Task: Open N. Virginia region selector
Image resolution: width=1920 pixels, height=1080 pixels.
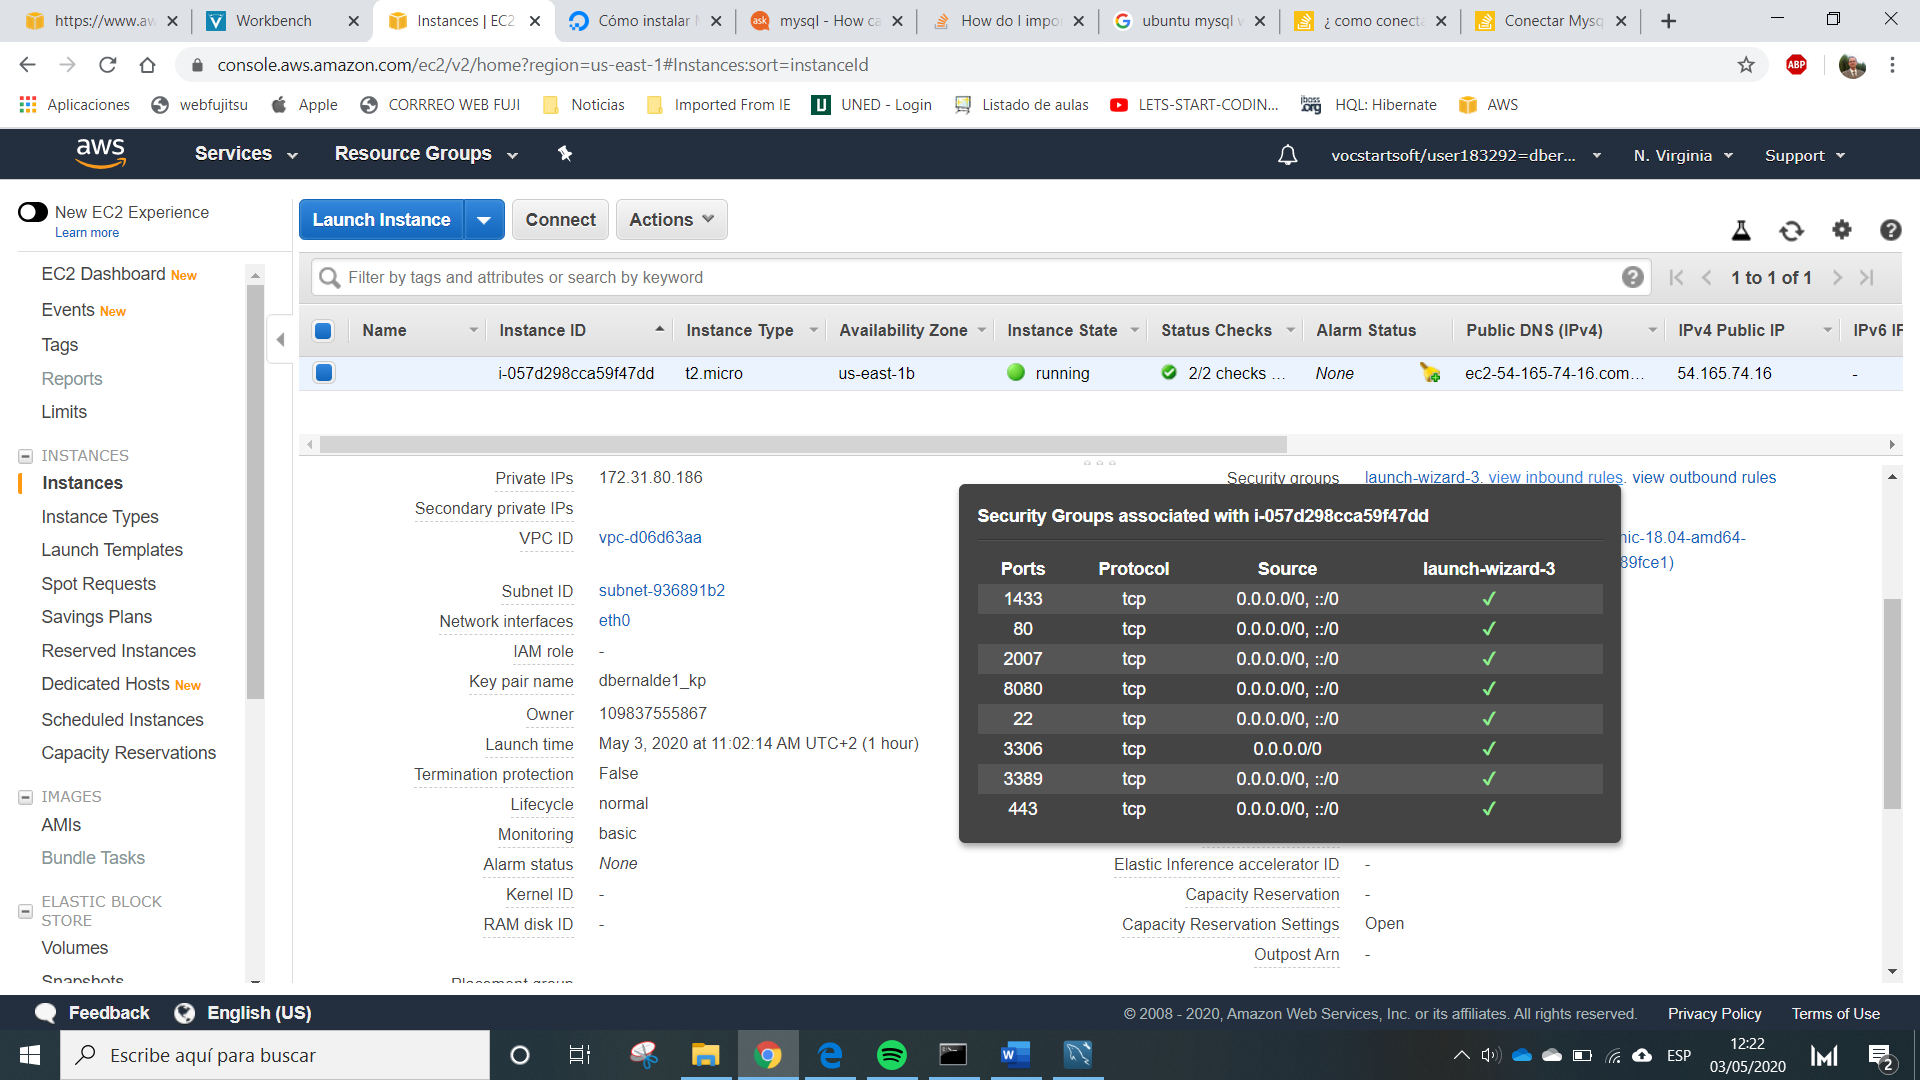Action: pos(1683,156)
